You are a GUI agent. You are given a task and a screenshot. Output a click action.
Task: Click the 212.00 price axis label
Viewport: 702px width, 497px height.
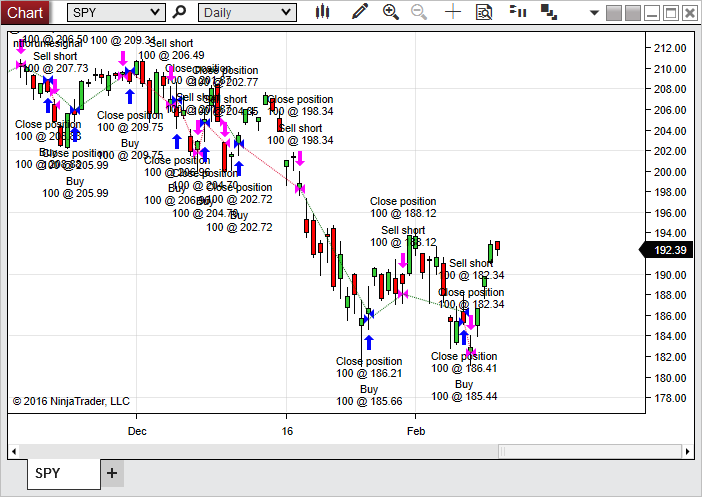point(670,48)
